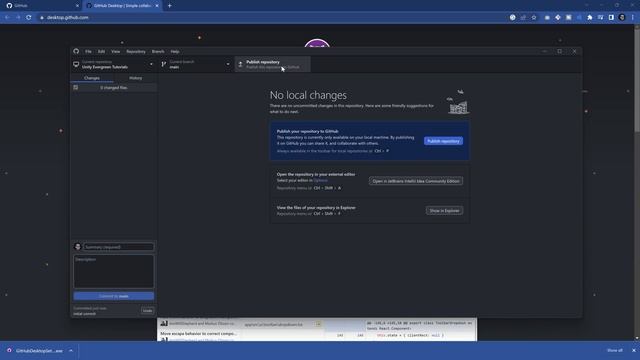
Task: Click the GitHub Desktop octocat logo icon
Action: (x=76, y=51)
